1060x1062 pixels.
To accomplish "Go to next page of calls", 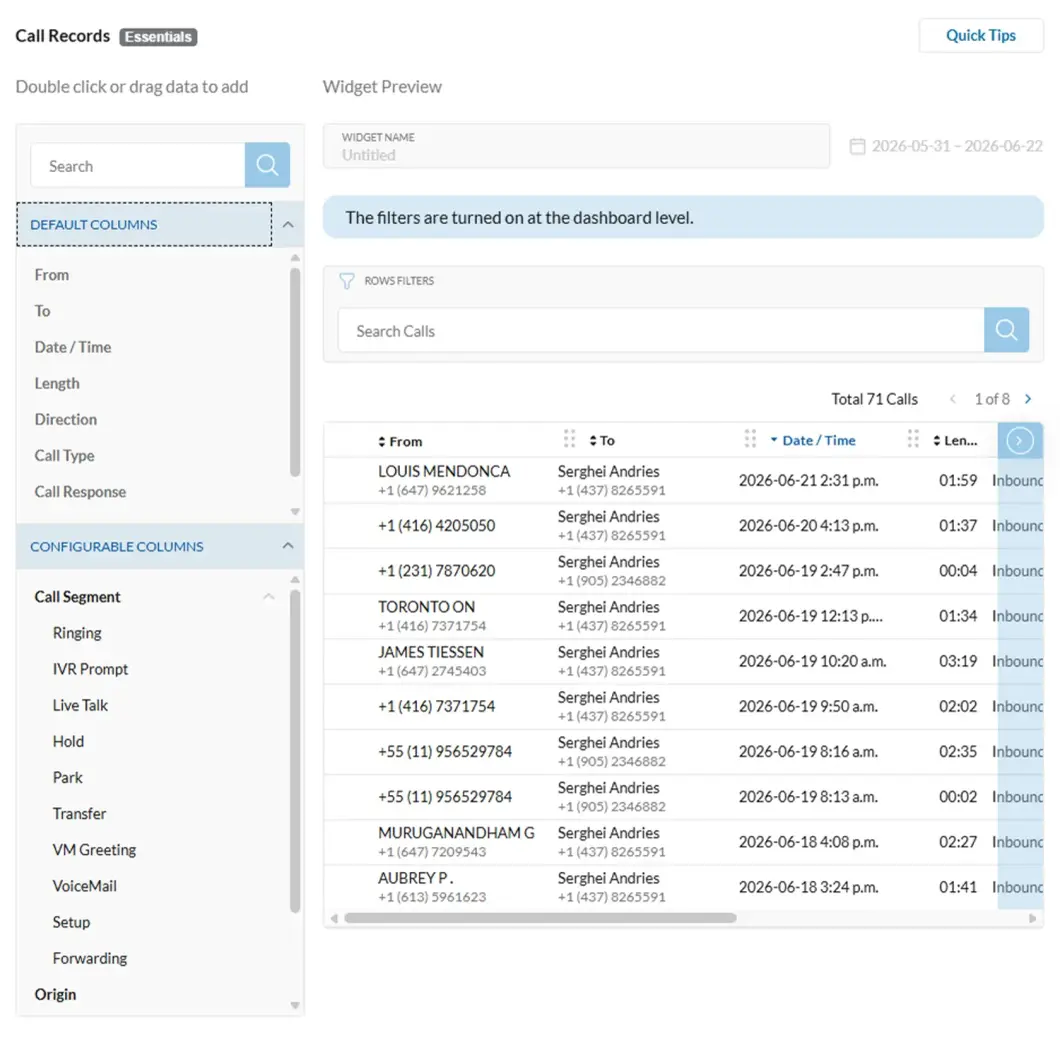I will [x=1027, y=399].
